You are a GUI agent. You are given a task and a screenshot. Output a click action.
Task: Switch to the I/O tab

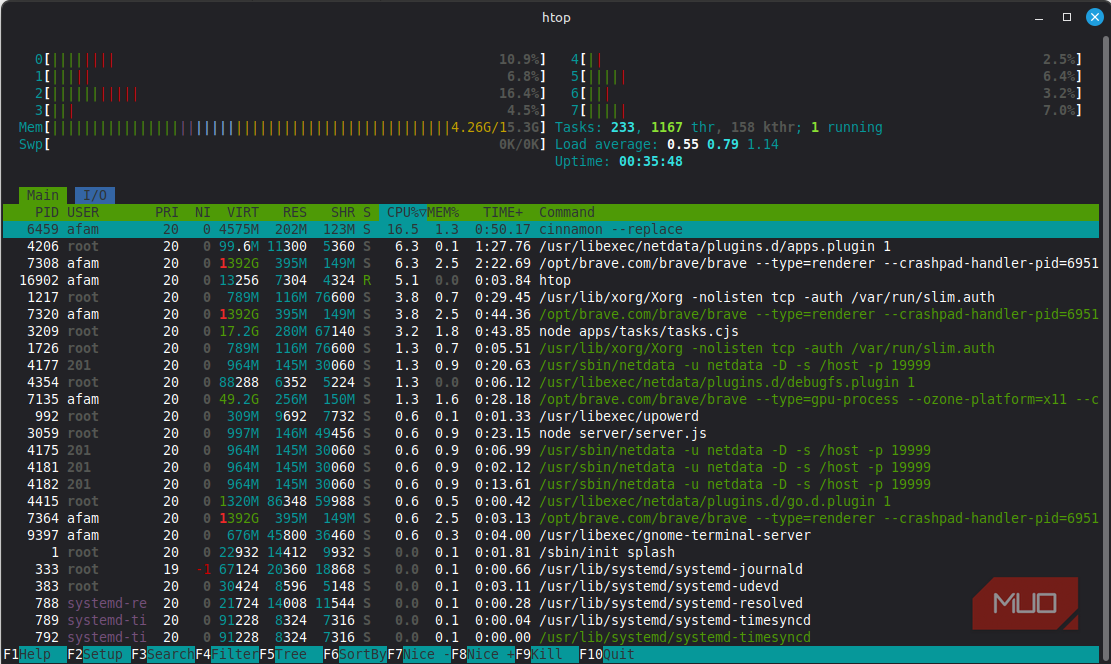pos(94,195)
